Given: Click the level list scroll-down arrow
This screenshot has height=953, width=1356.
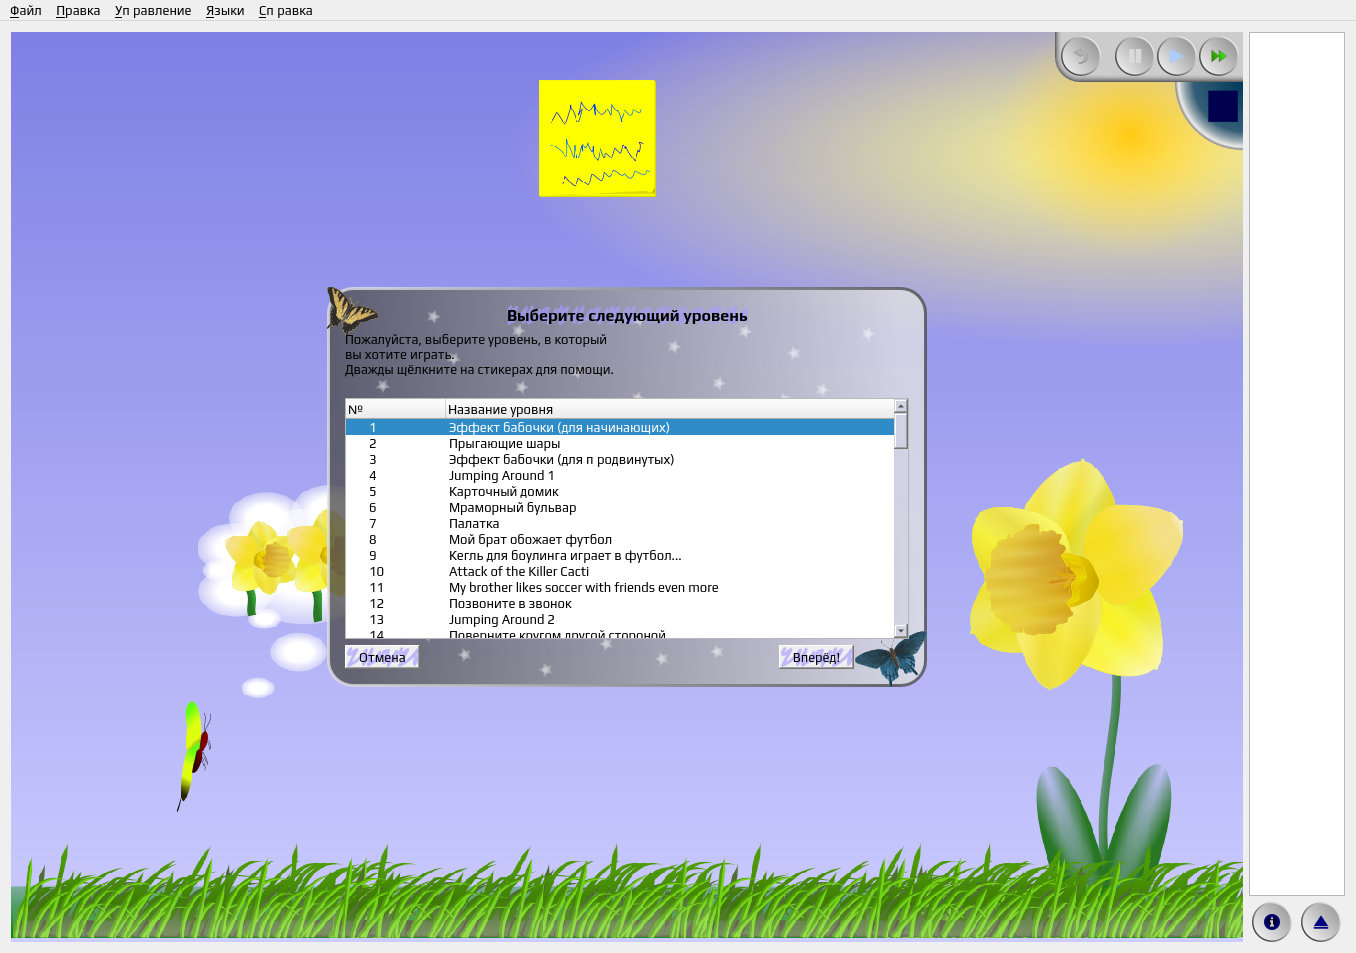Looking at the screenshot, I should point(901,631).
